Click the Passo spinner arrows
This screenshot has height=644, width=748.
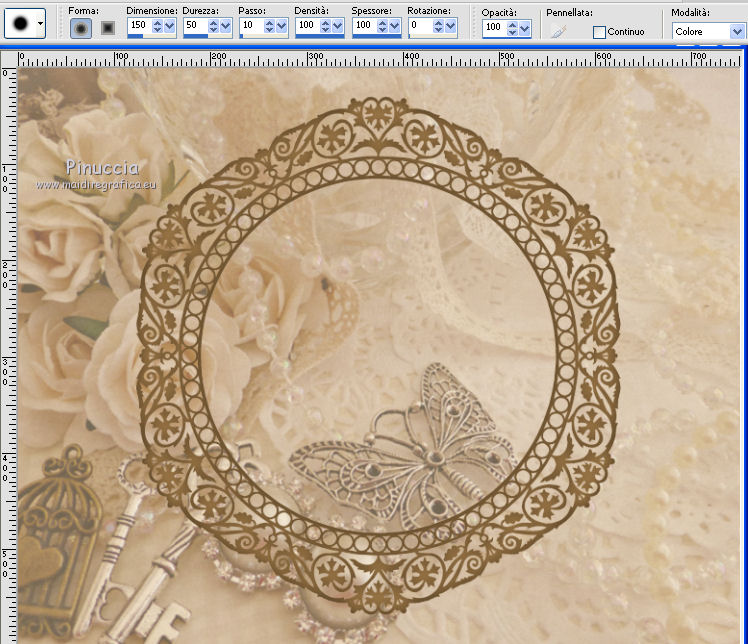[x=269, y=26]
